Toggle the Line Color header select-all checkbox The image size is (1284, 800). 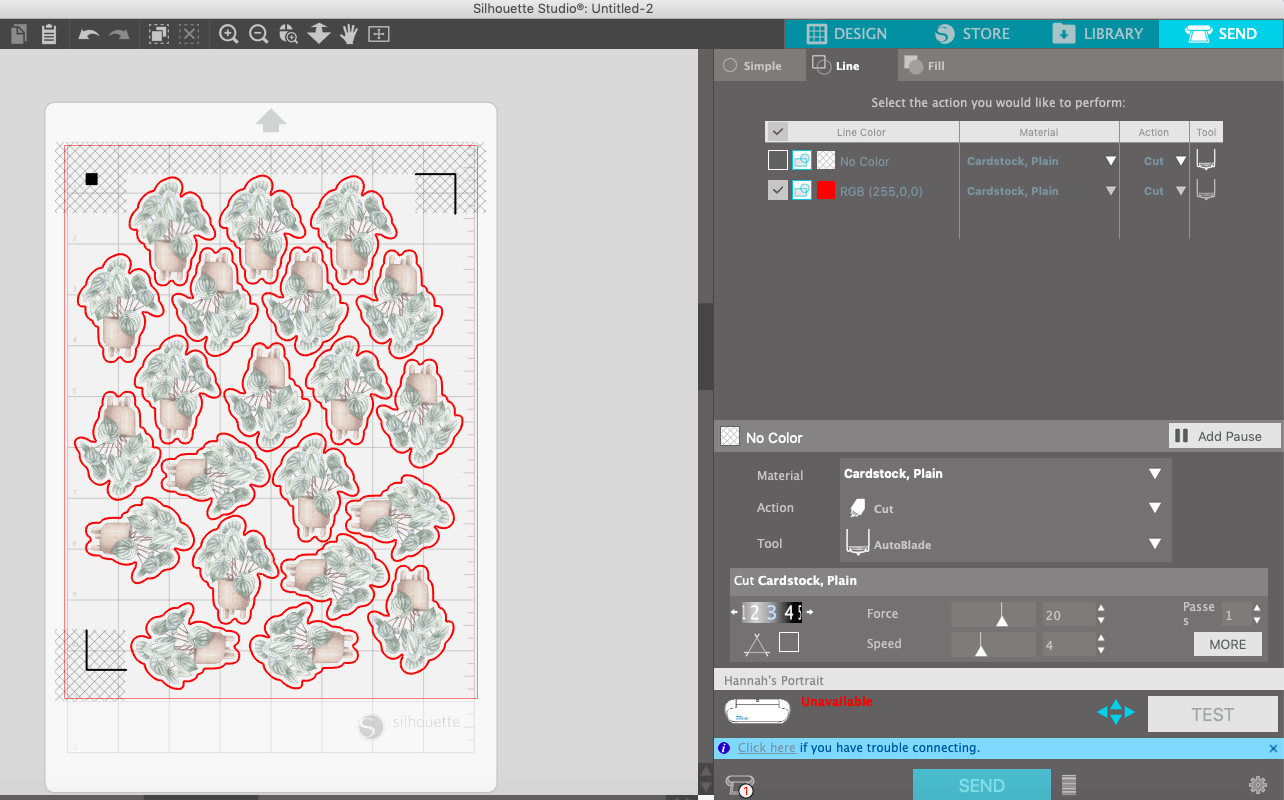pyautogui.click(x=777, y=131)
